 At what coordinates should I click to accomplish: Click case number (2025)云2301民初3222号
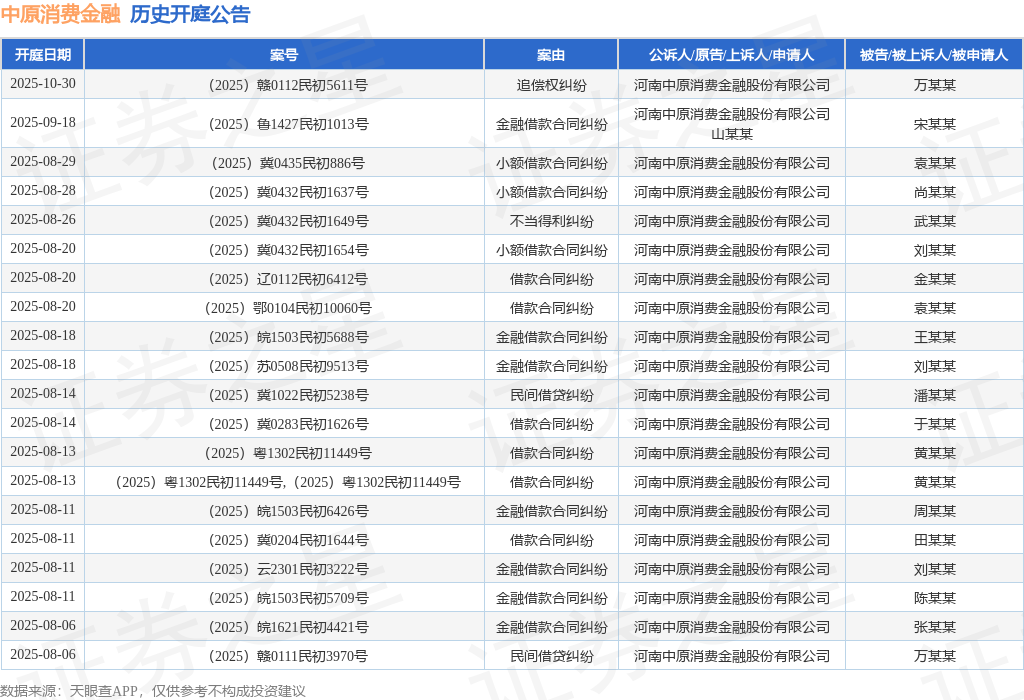[287, 569]
